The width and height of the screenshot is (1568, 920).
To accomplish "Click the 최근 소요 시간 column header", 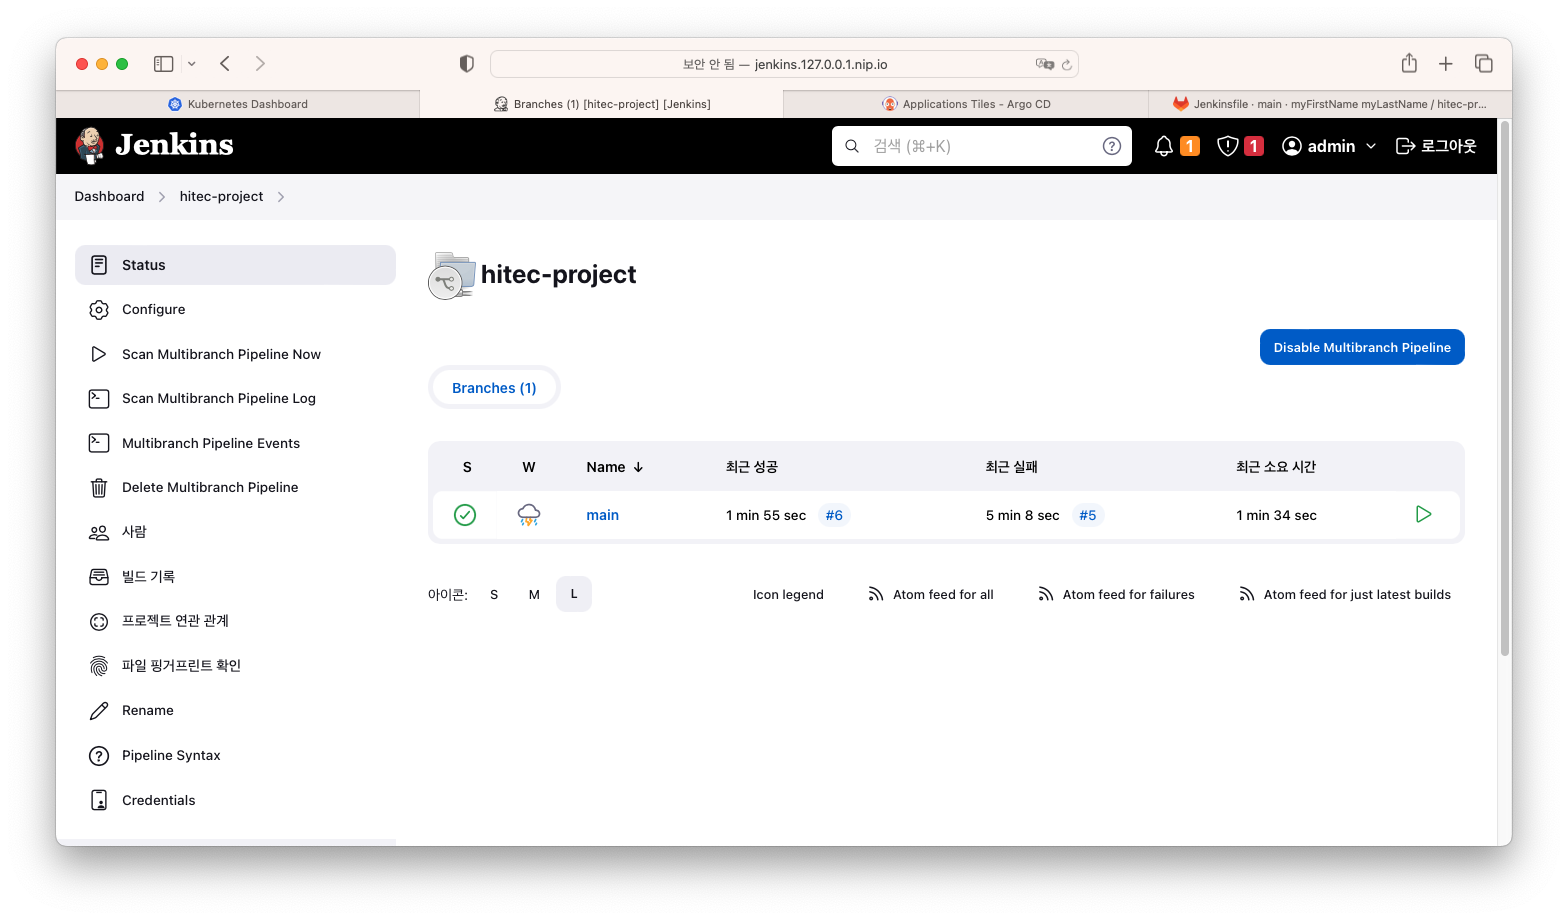I will tap(1276, 467).
